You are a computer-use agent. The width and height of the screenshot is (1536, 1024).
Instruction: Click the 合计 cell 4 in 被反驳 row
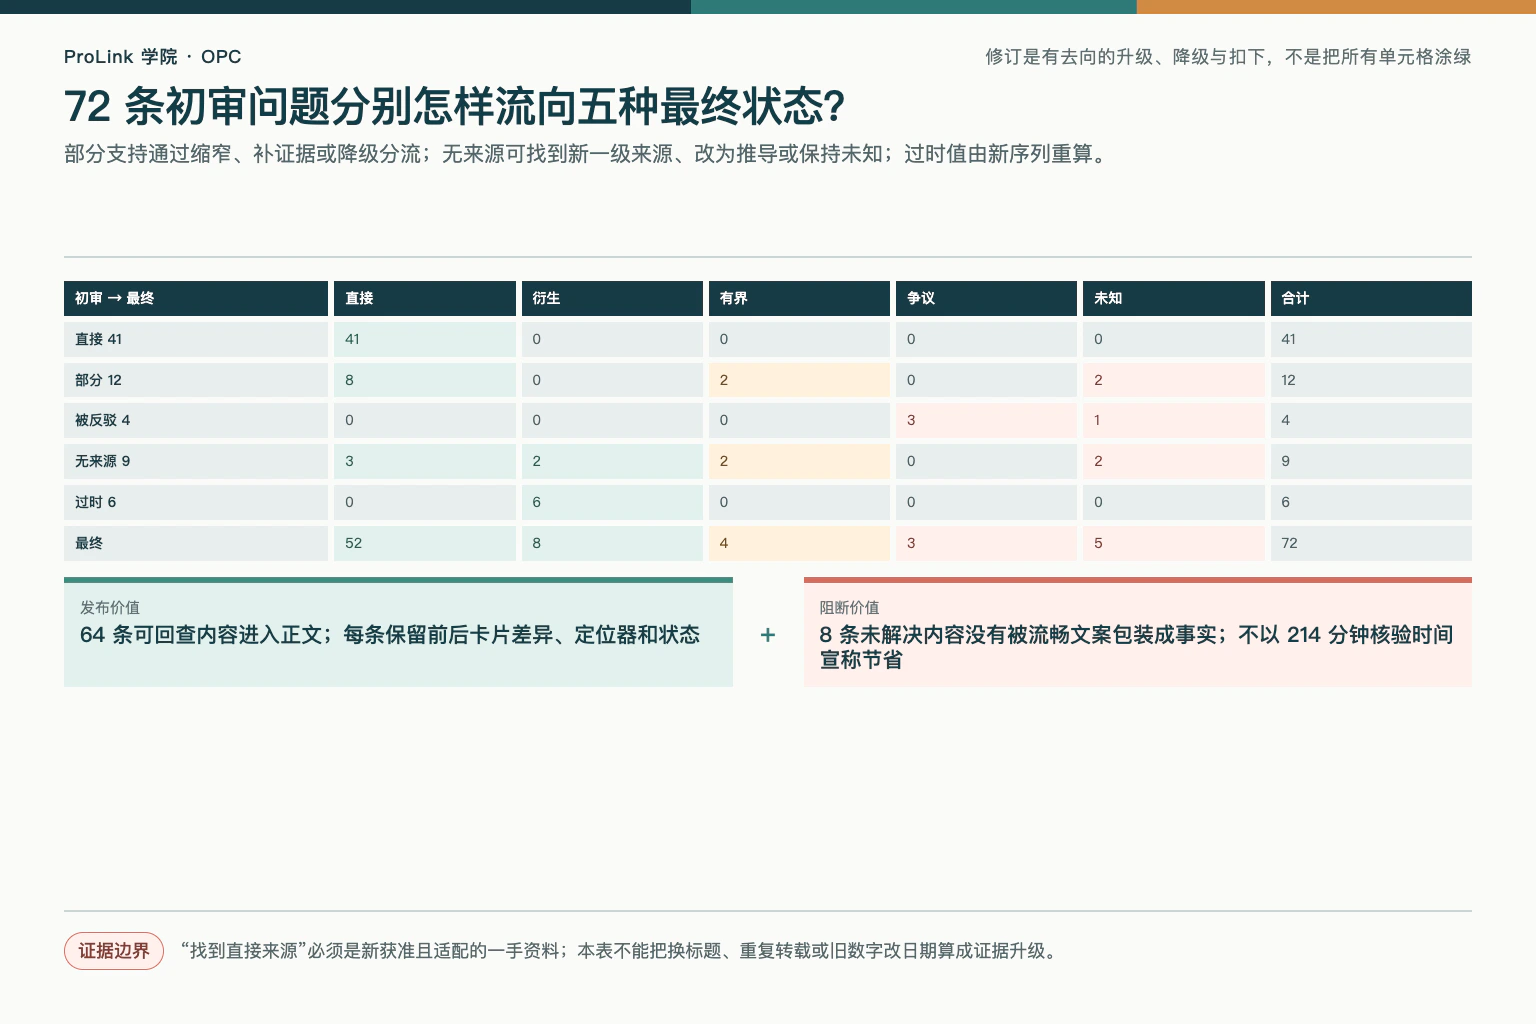[1371, 420]
